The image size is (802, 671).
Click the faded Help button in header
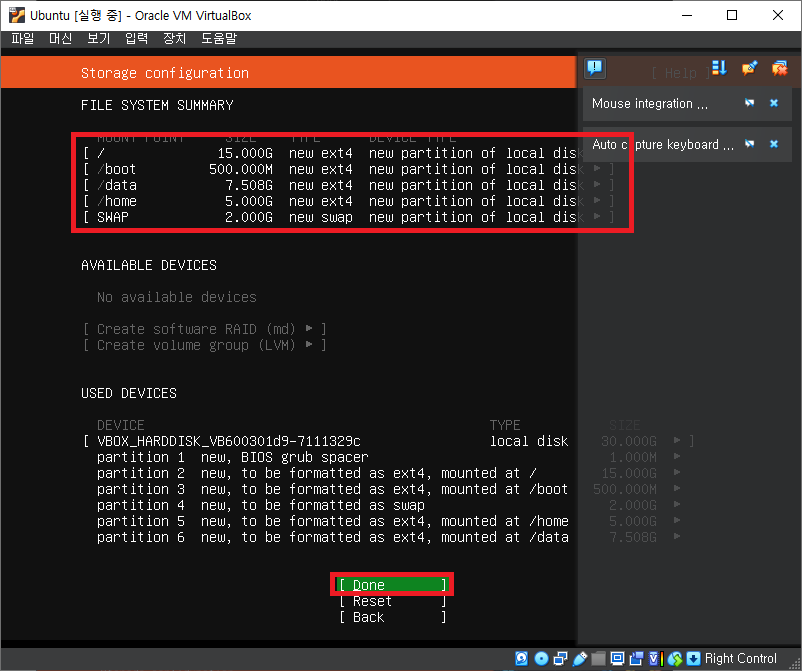coord(680,73)
